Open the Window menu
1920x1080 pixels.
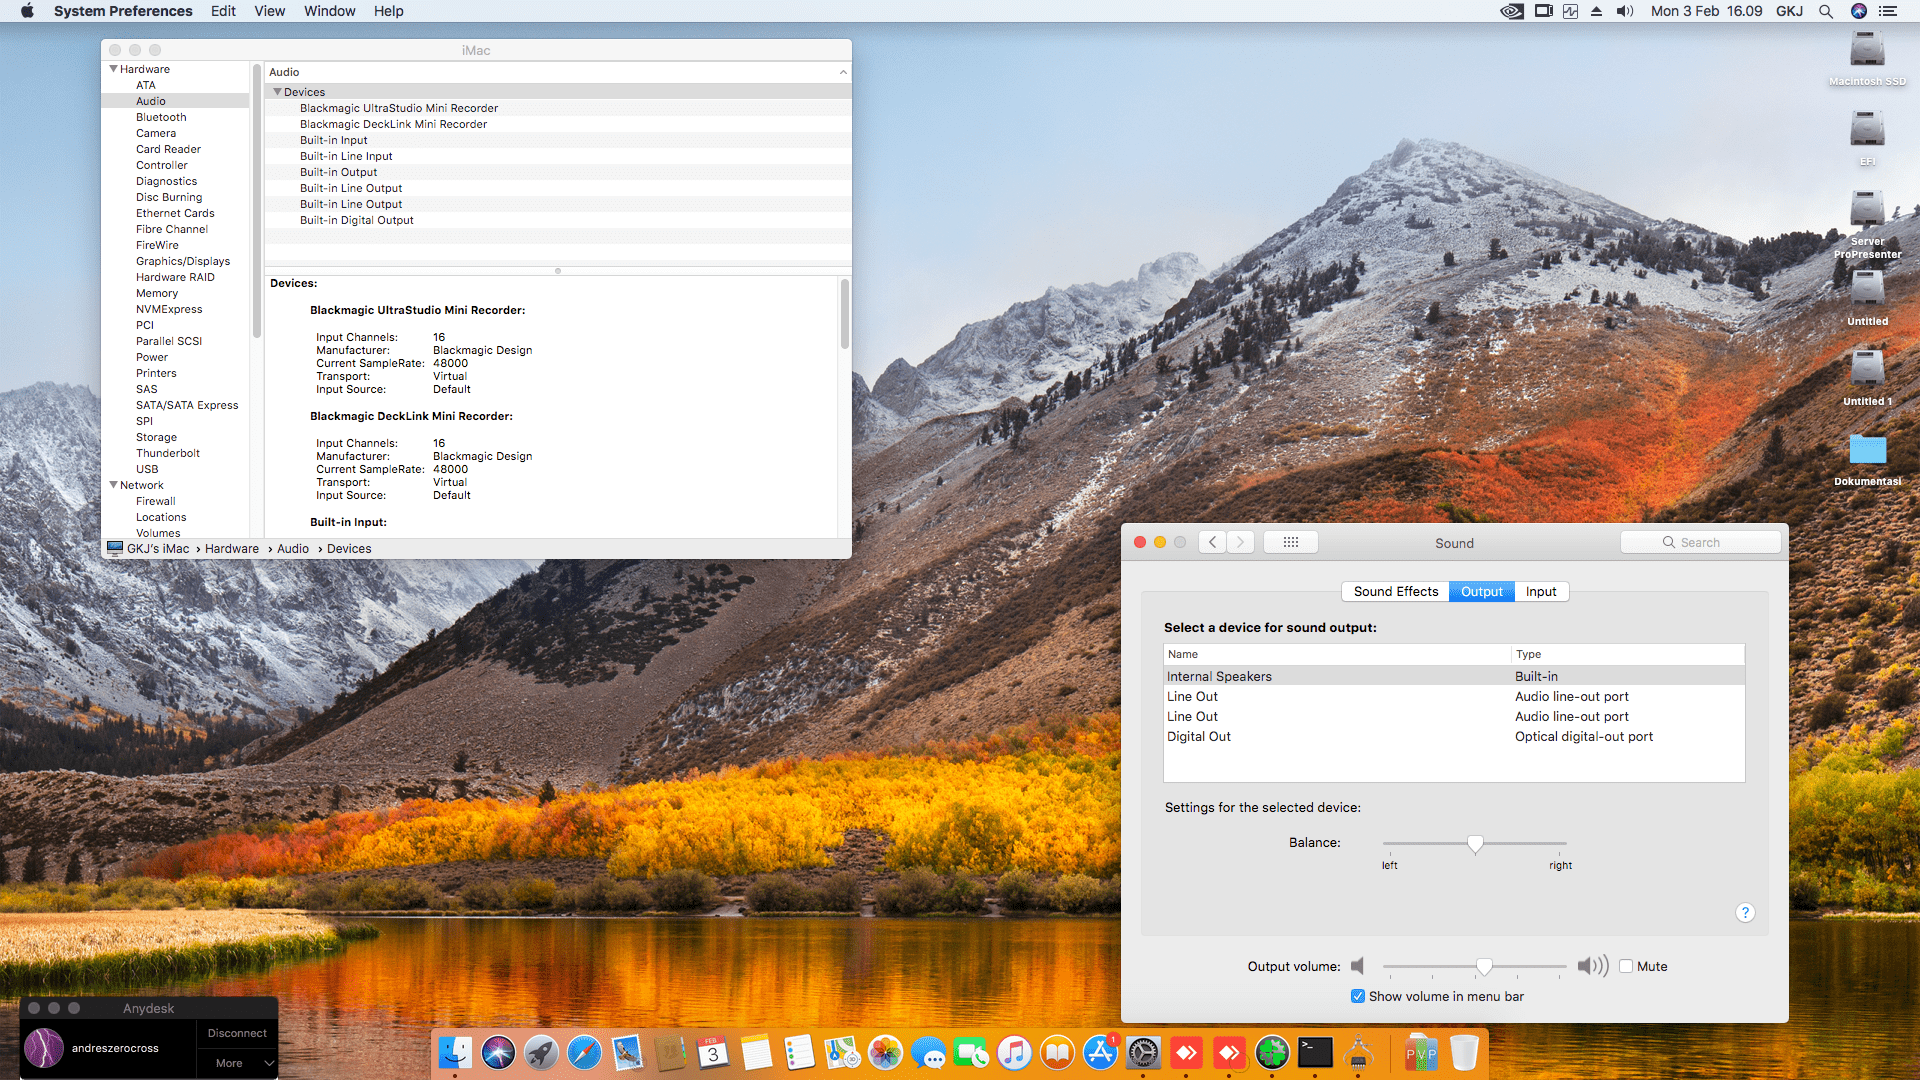(329, 11)
